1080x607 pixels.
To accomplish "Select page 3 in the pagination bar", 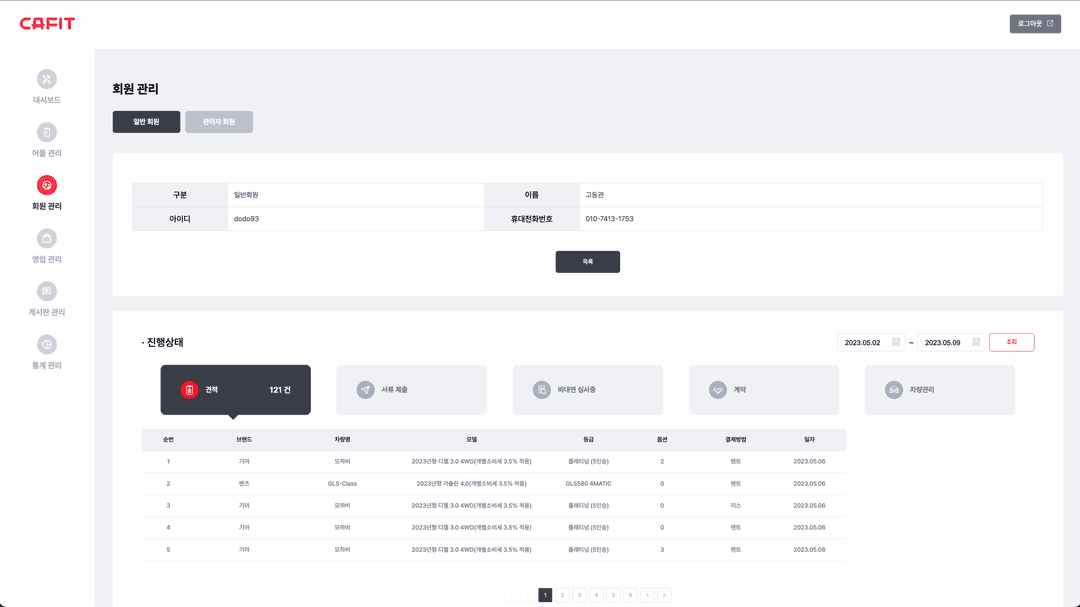I will 578,594.
